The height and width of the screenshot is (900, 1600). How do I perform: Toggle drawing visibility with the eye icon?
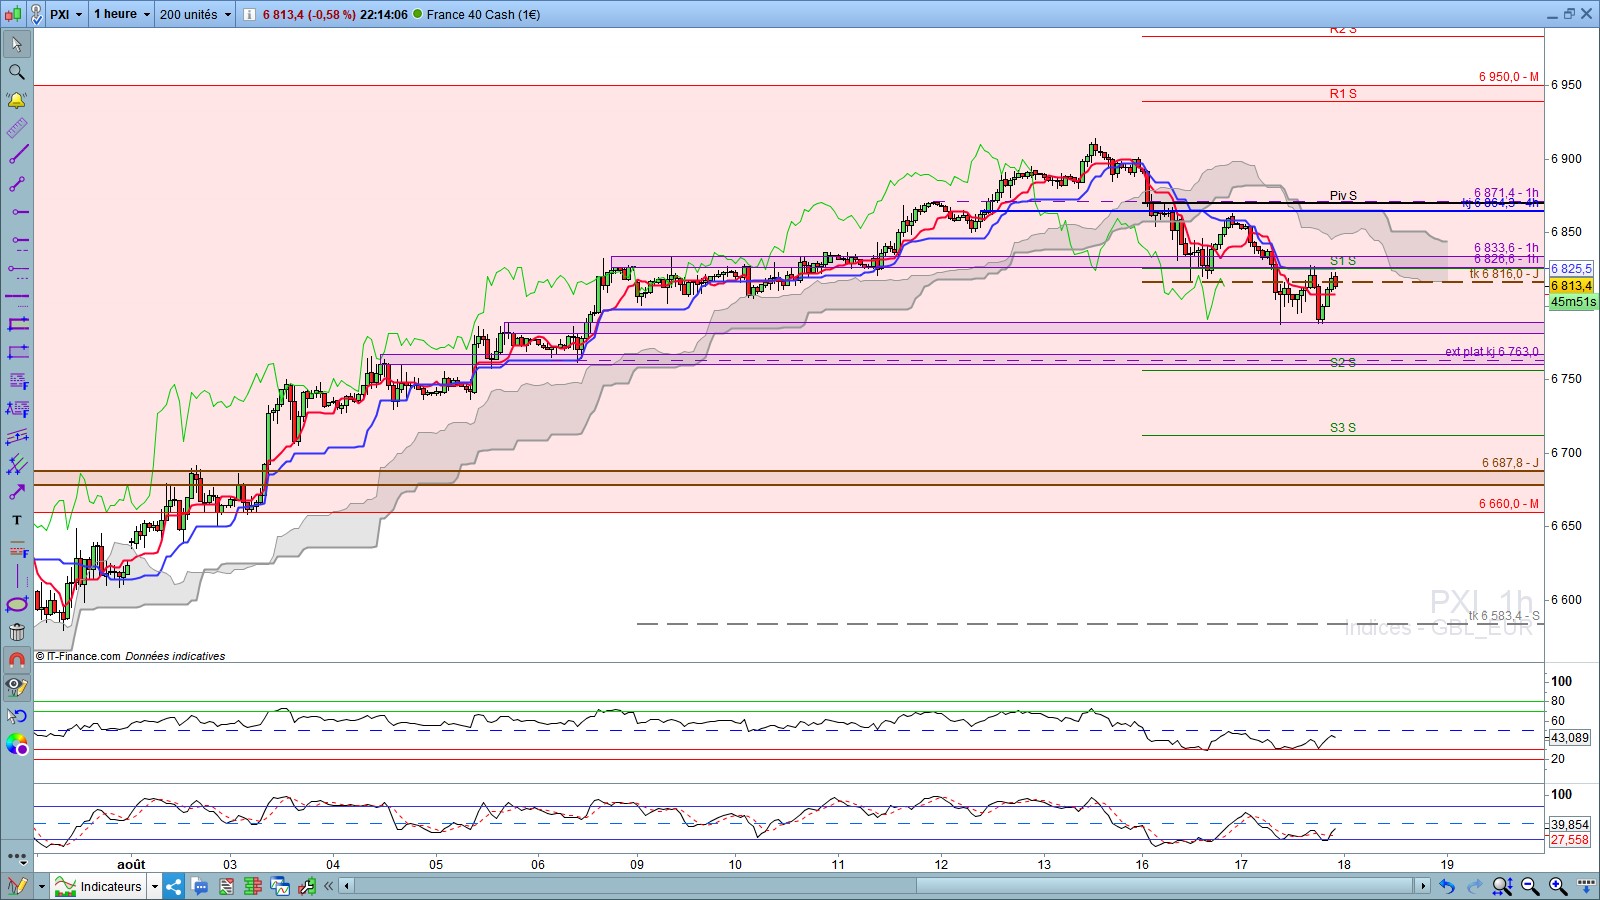pyautogui.click(x=17, y=687)
